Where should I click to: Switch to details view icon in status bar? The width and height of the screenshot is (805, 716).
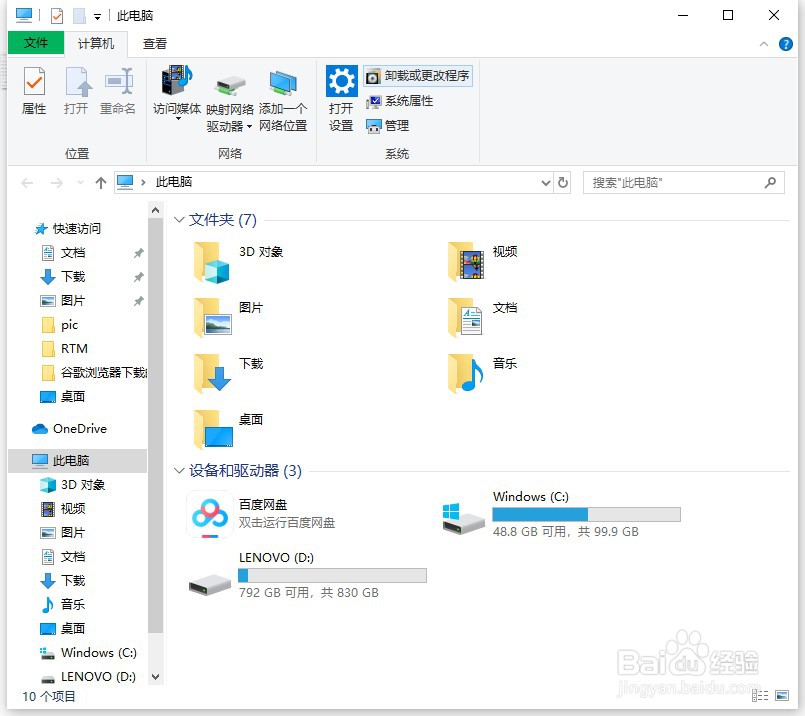760,695
